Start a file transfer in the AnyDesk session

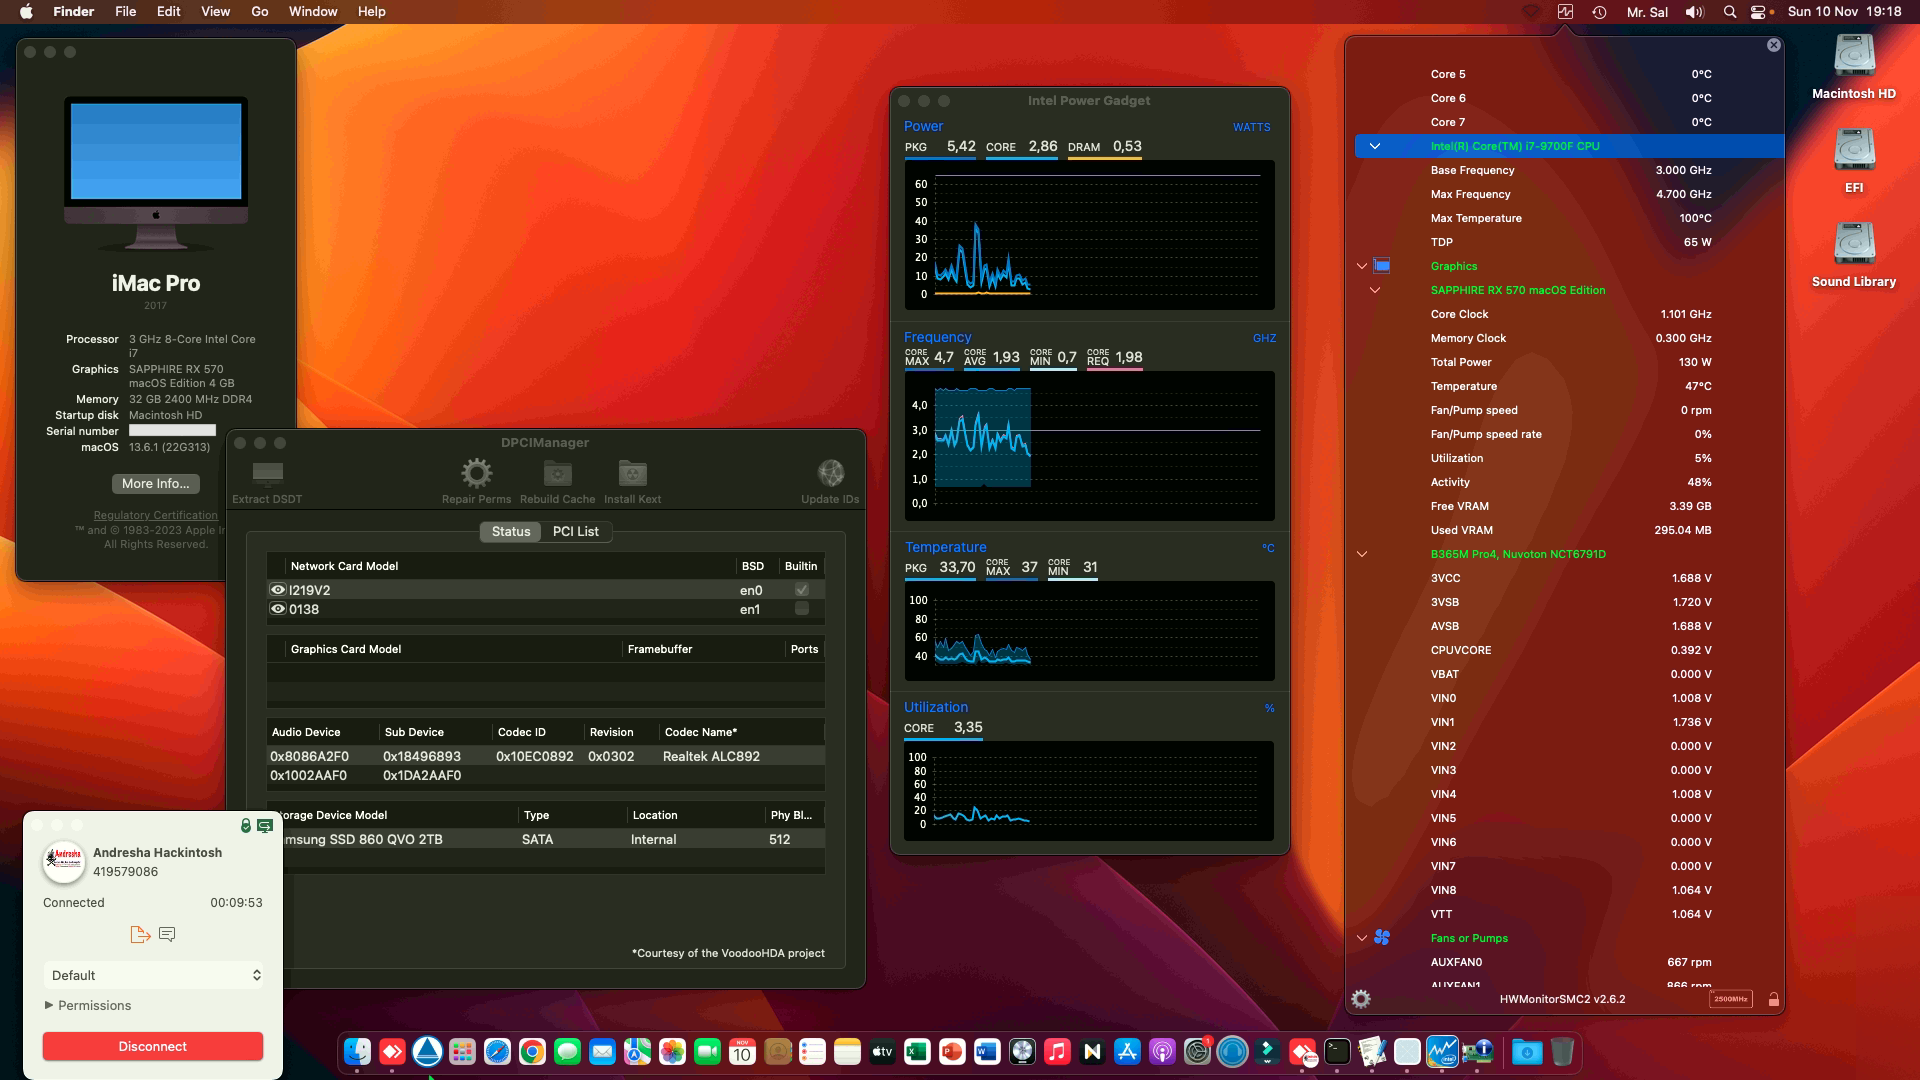(139, 934)
